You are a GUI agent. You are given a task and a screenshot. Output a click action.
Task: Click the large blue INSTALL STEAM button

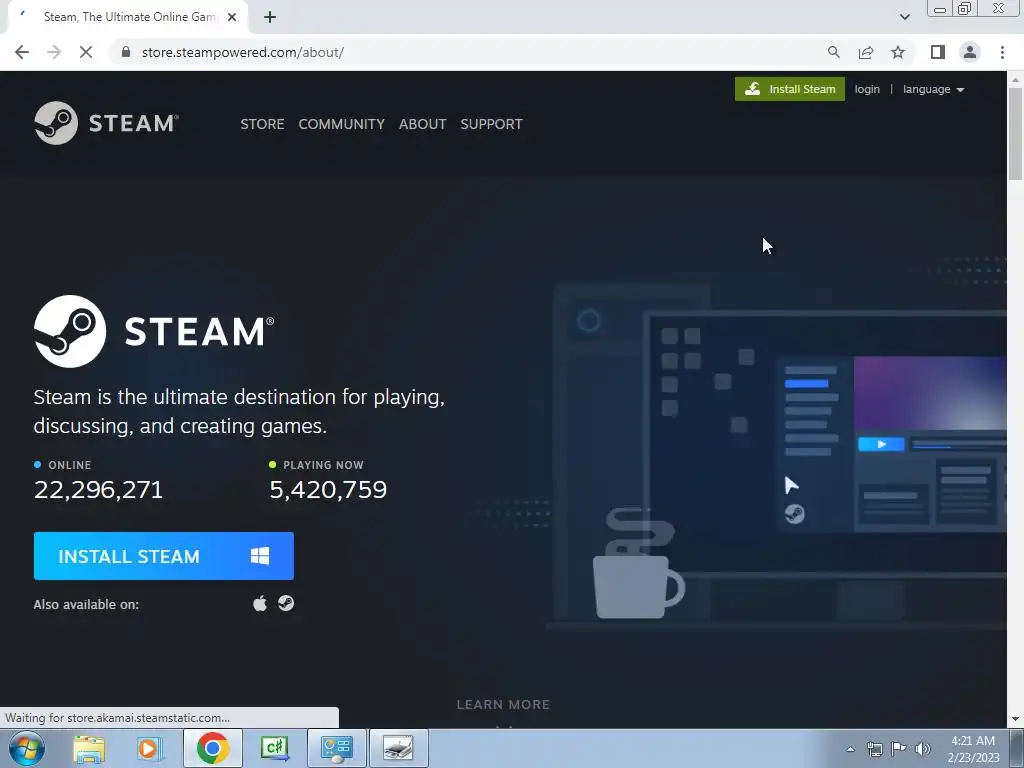tap(163, 556)
